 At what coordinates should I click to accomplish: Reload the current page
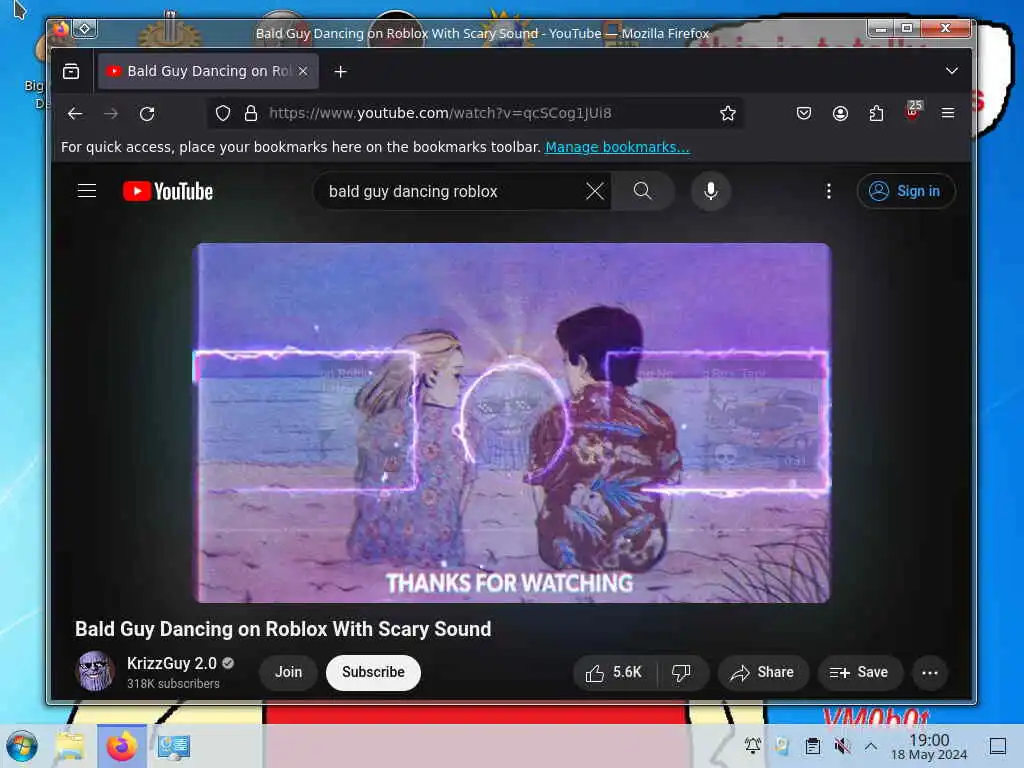147,114
